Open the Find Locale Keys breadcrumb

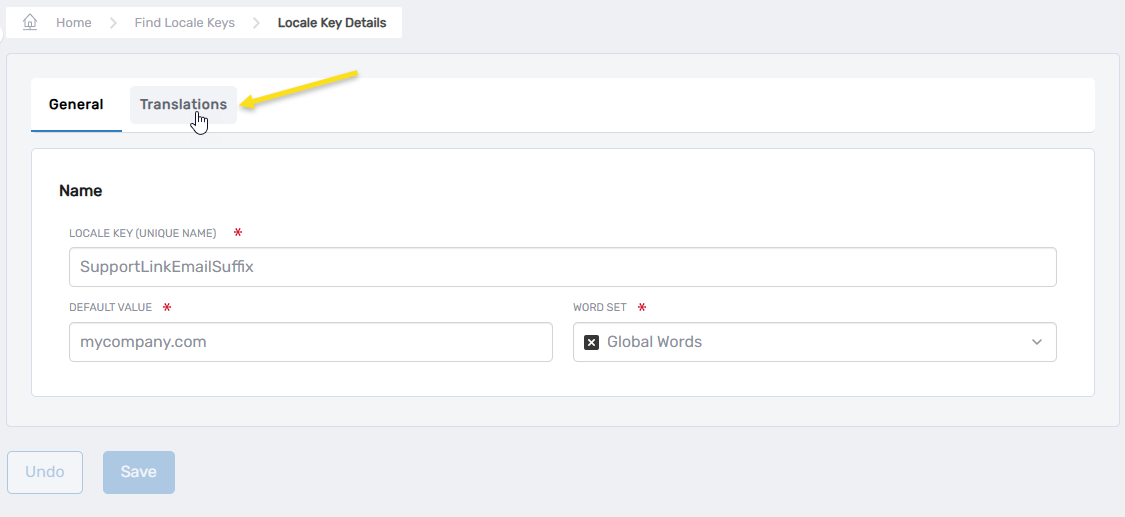click(x=184, y=23)
